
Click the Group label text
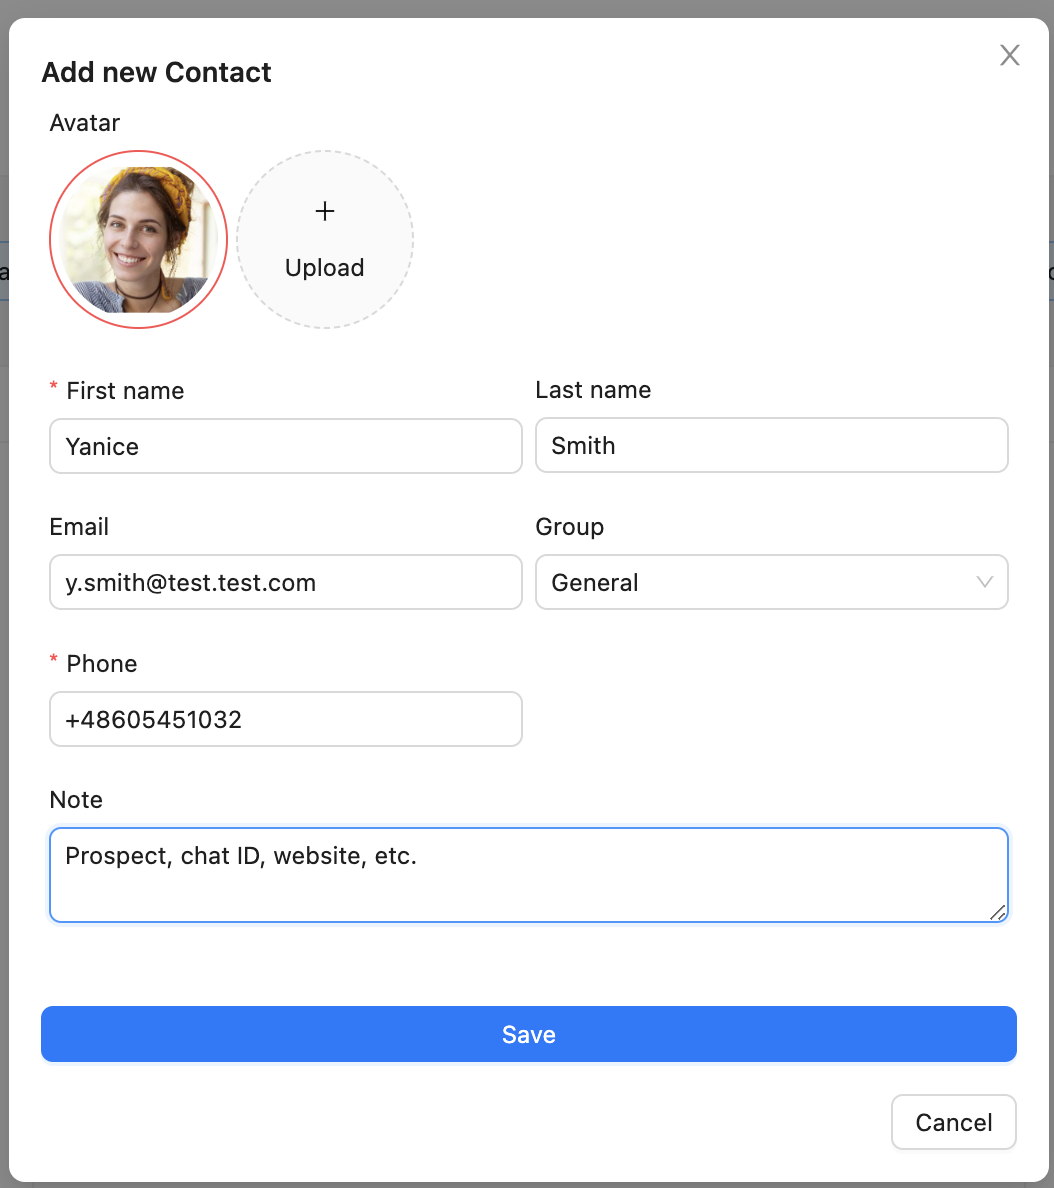point(570,527)
